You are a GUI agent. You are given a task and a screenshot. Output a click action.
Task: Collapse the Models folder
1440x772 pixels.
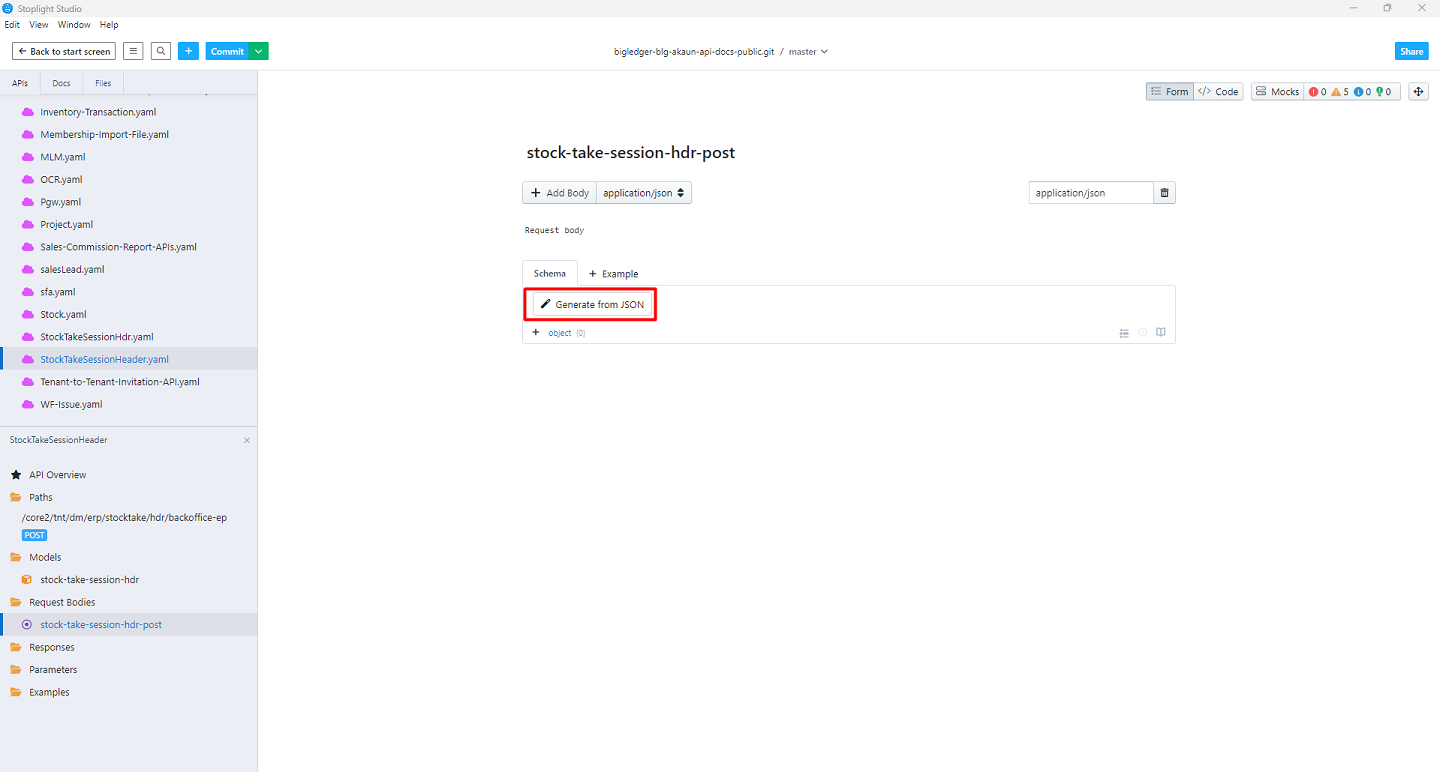(x=45, y=557)
